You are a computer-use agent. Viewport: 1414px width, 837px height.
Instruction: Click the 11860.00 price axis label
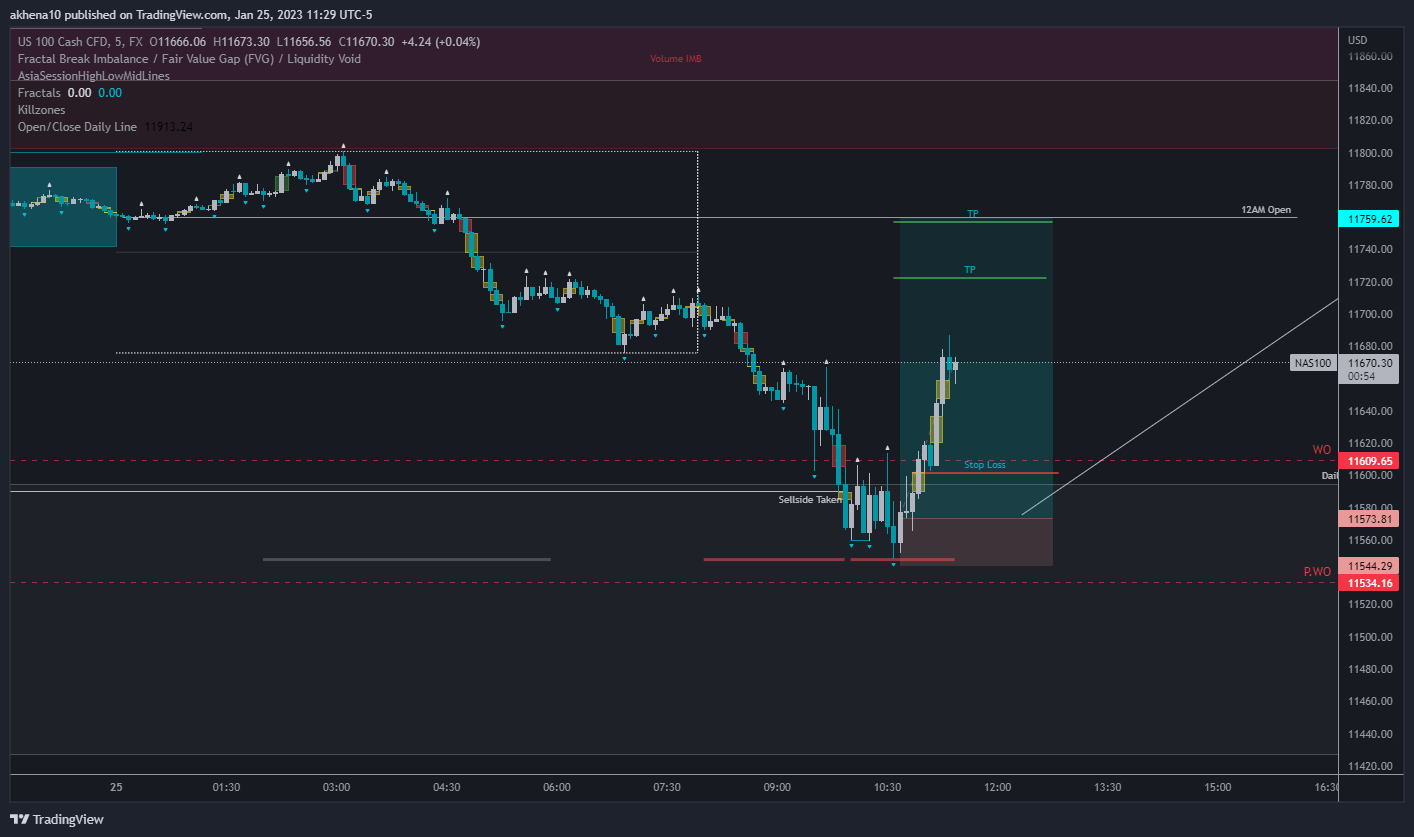click(x=1370, y=56)
